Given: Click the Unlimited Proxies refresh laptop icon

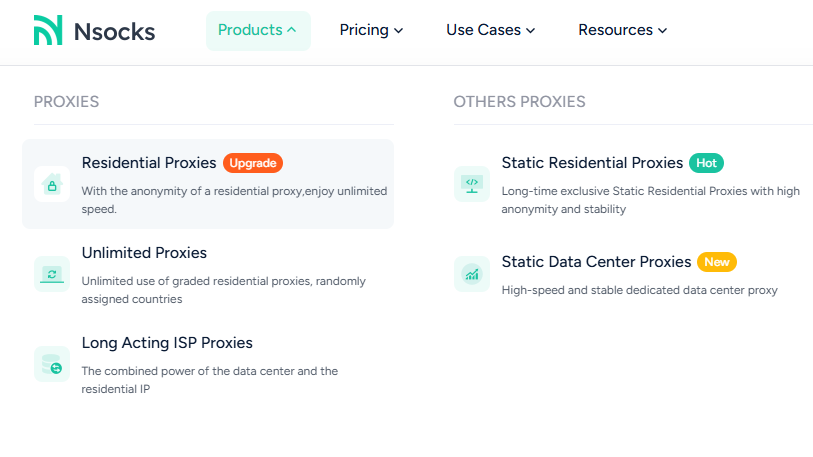Looking at the screenshot, I should pos(52,273).
